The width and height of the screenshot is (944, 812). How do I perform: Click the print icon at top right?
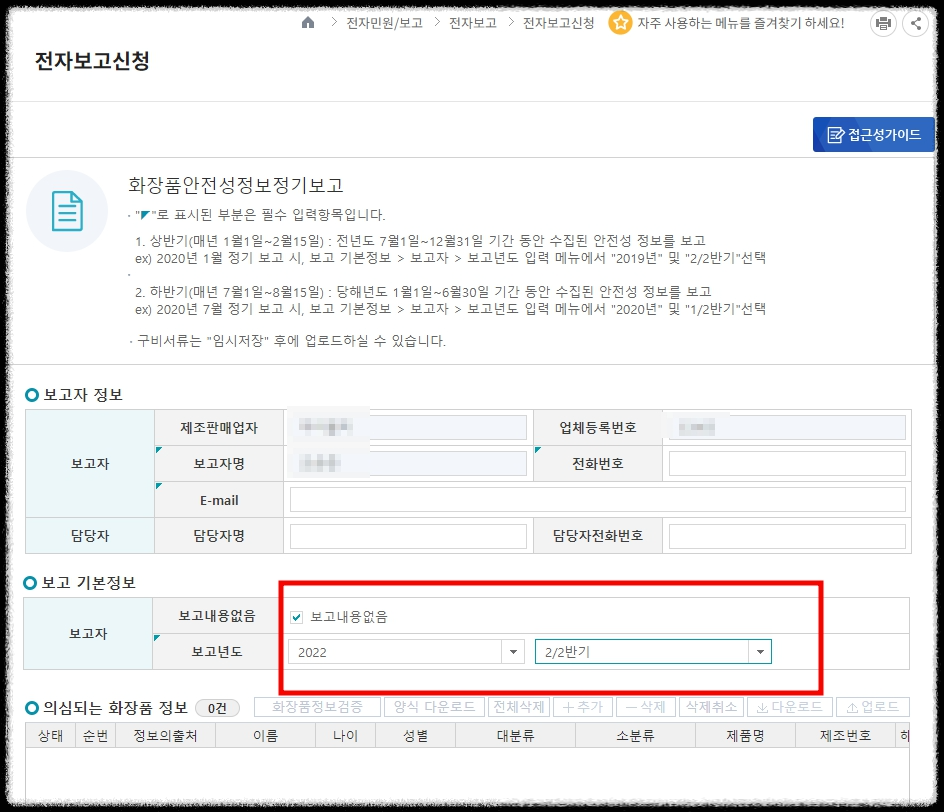point(883,23)
